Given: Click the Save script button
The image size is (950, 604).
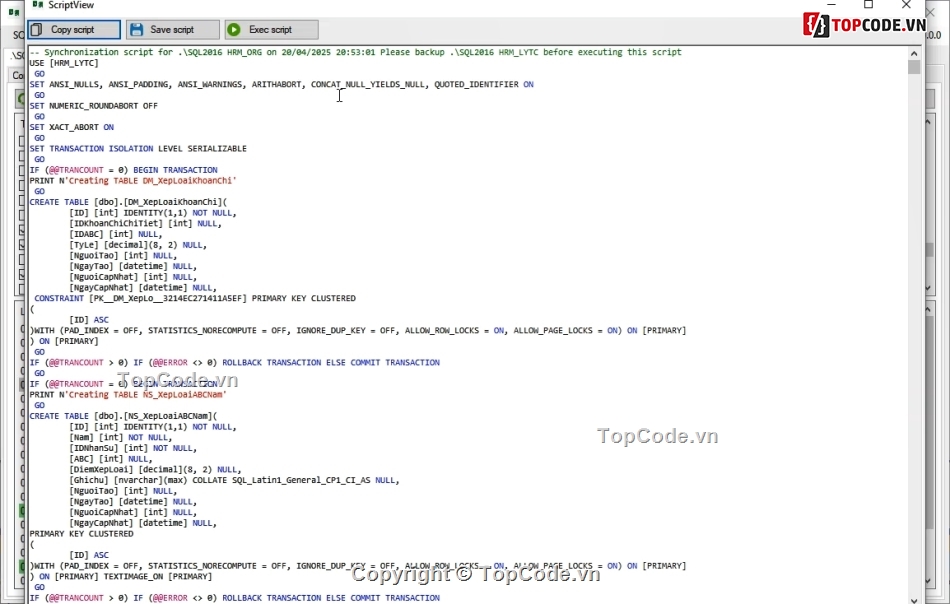Looking at the screenshot, I should (173, 30).
